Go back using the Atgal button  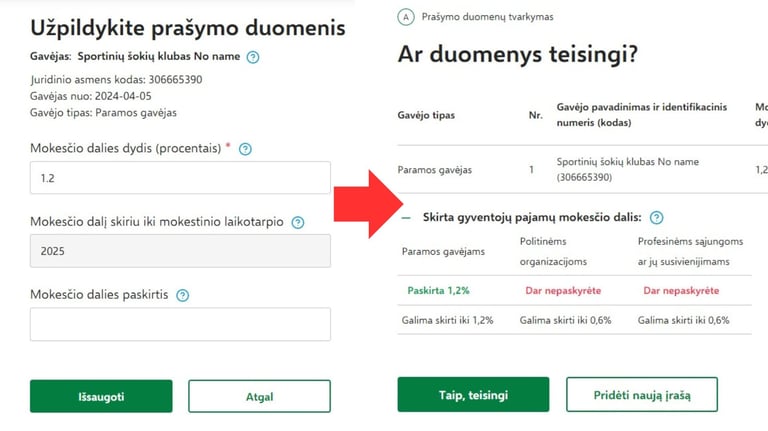point(259,396)
